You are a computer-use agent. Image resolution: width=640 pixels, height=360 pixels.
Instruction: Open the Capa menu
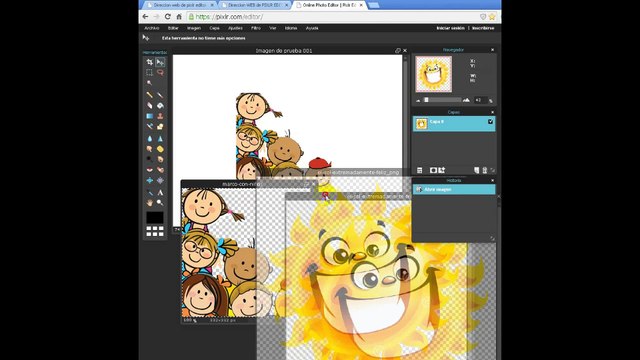[x=214, y=28]
